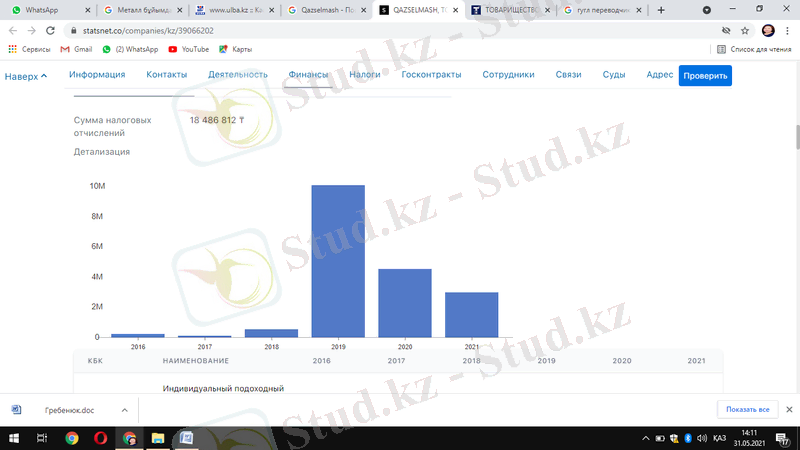Bookmark this page with the star icon
Image resolution: width=800 pixels, height=450 pixels.
[x=745, y=31]
